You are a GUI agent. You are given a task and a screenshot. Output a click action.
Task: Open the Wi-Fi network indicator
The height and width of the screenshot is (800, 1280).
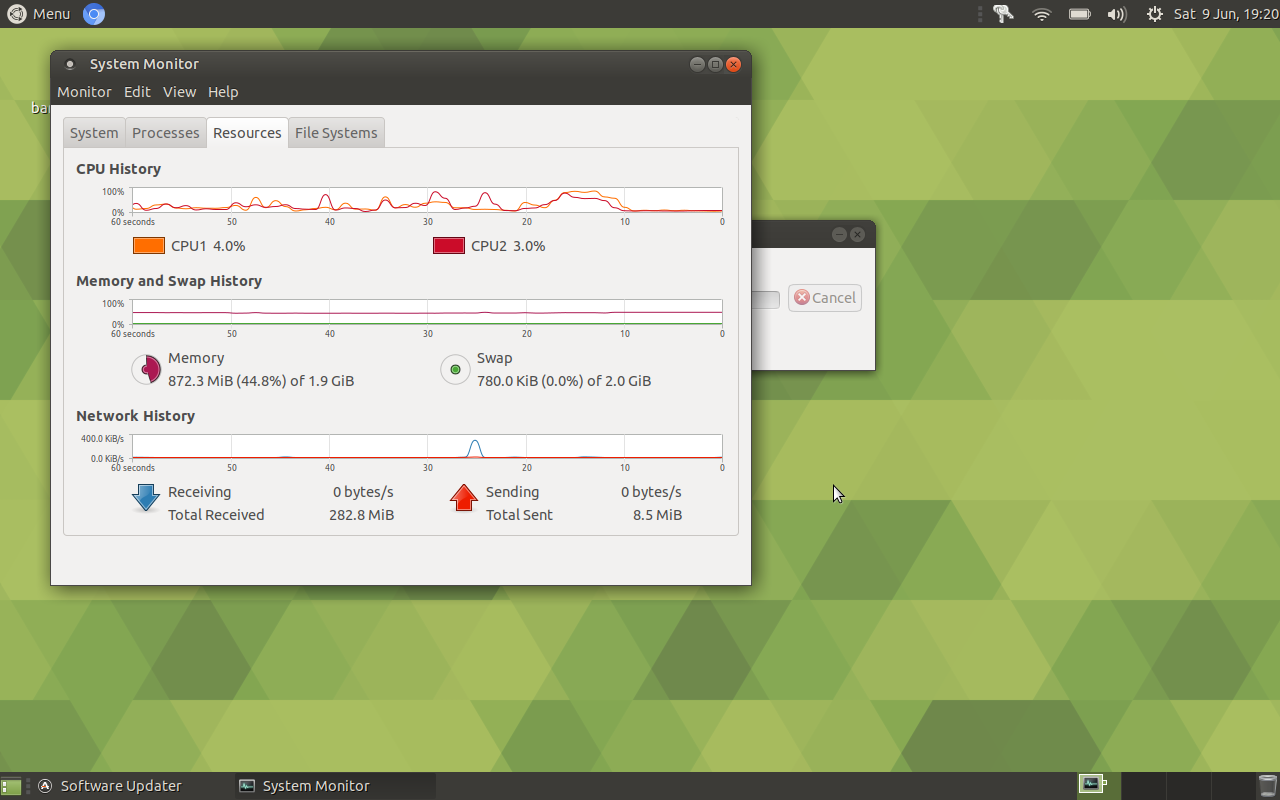(x=1042, y=14)
